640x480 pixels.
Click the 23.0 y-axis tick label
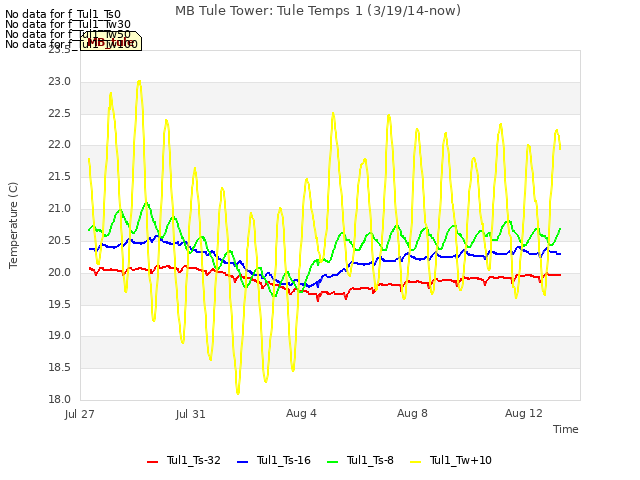[x=60, y=82]
